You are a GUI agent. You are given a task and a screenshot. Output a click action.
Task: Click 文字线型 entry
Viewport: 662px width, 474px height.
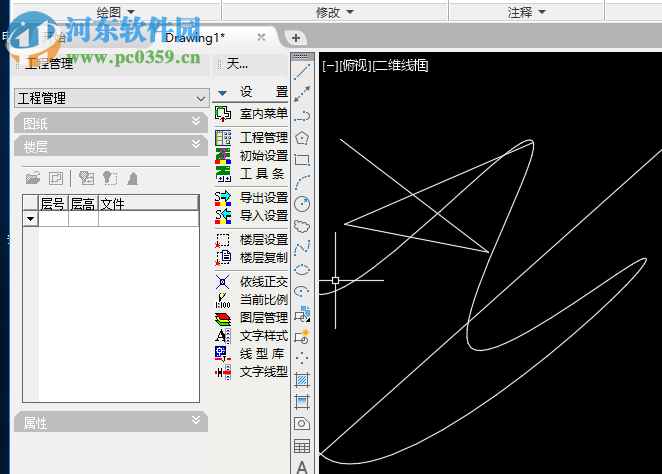click(251, 372)
